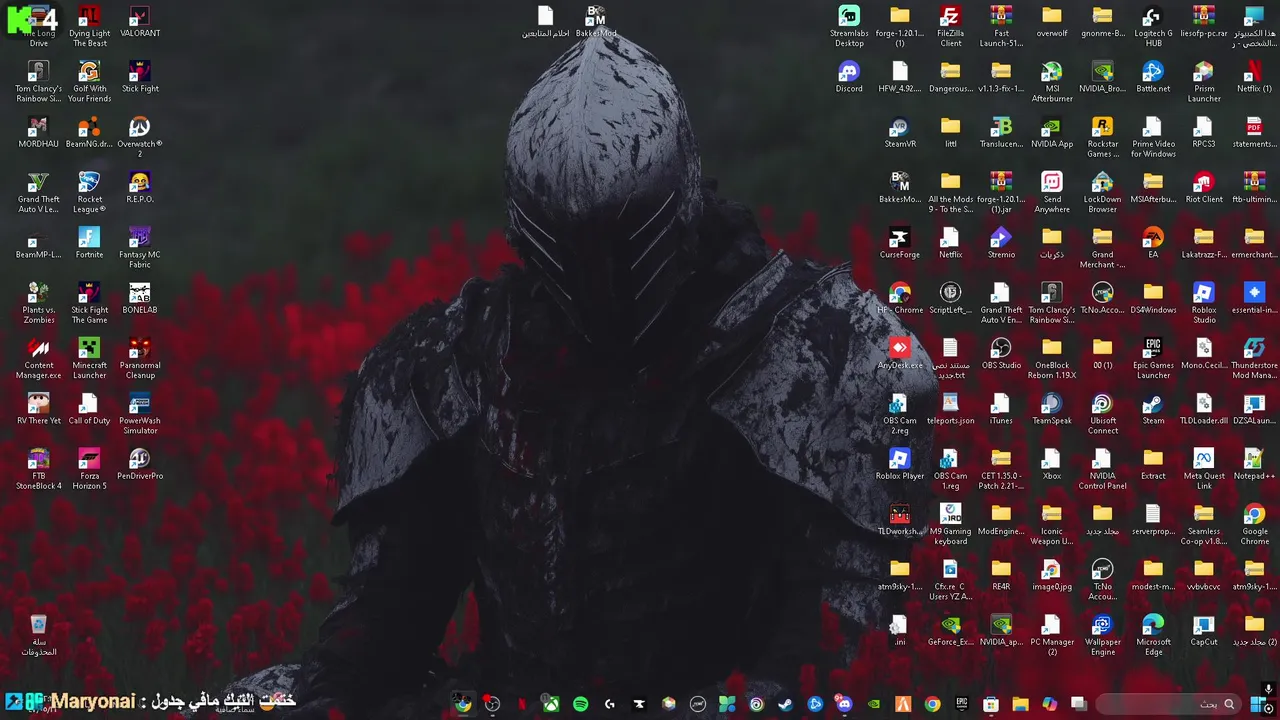Launch Overwatch 2 from the desktop
This screenshot has height=720, width=1280.
(140, 137)
